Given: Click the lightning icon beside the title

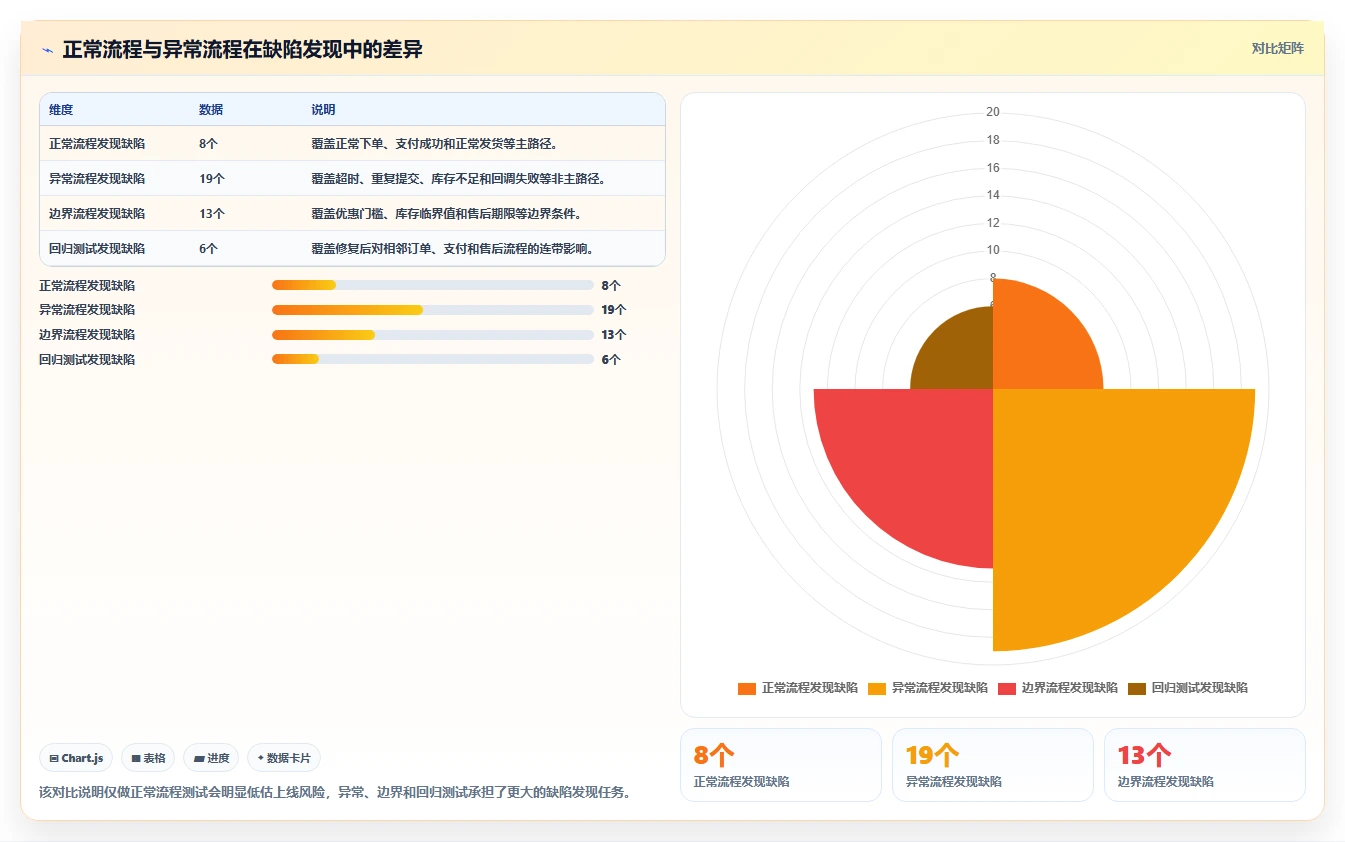Looking at the screenshot, I should (47, 49).
